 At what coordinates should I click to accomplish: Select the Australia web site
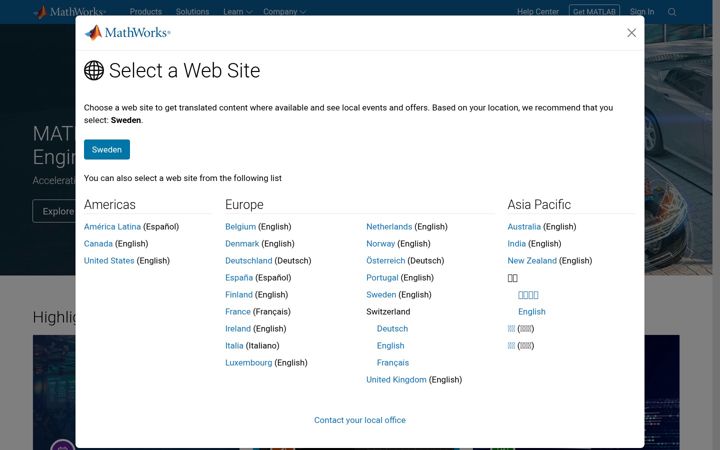[524, 227]
